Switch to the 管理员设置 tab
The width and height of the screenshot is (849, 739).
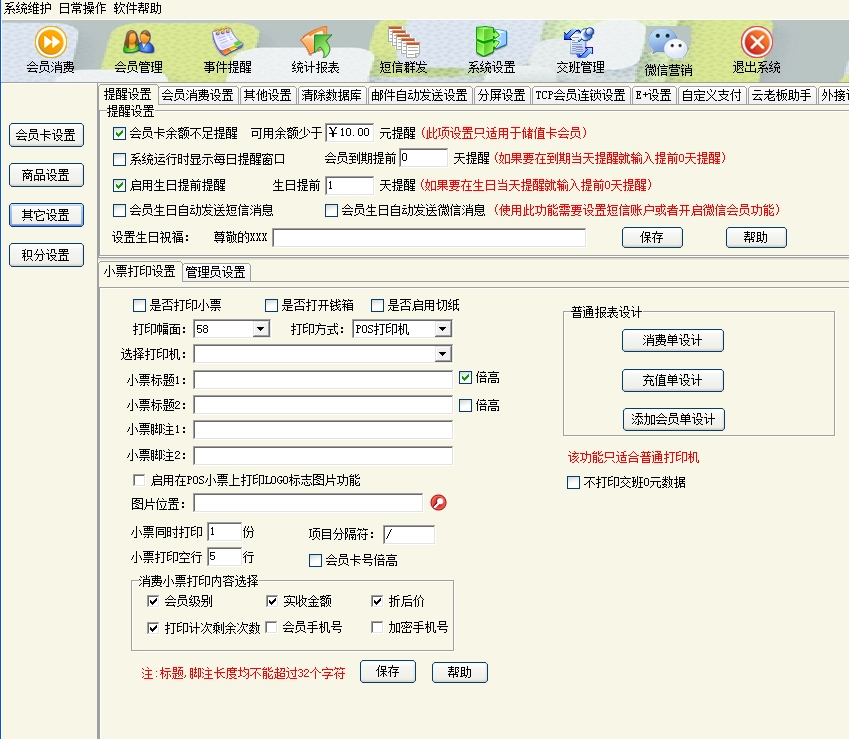216,272
